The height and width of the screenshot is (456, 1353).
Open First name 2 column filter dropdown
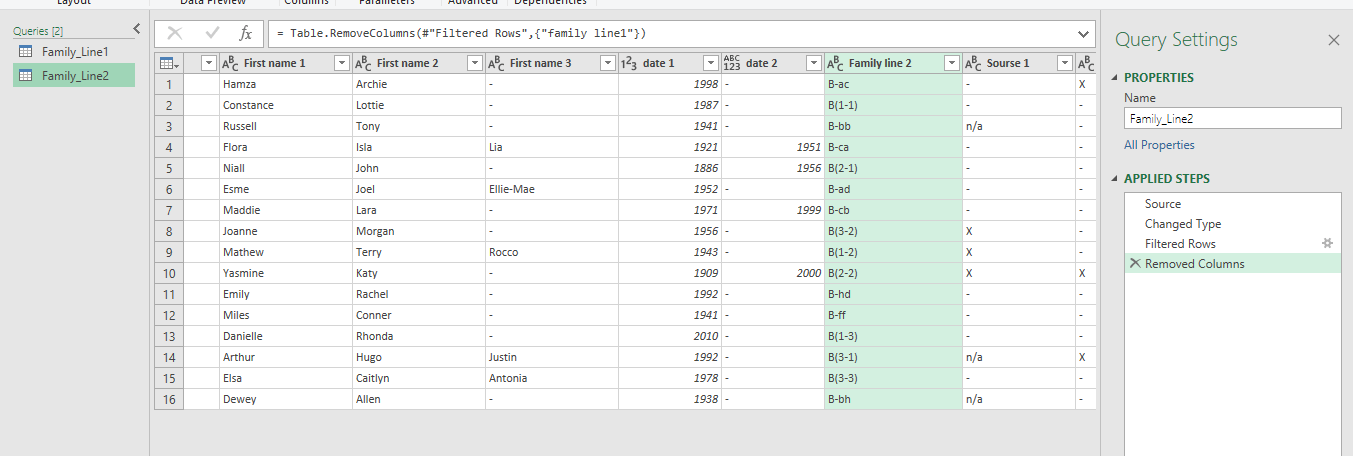tap(475, 63)
